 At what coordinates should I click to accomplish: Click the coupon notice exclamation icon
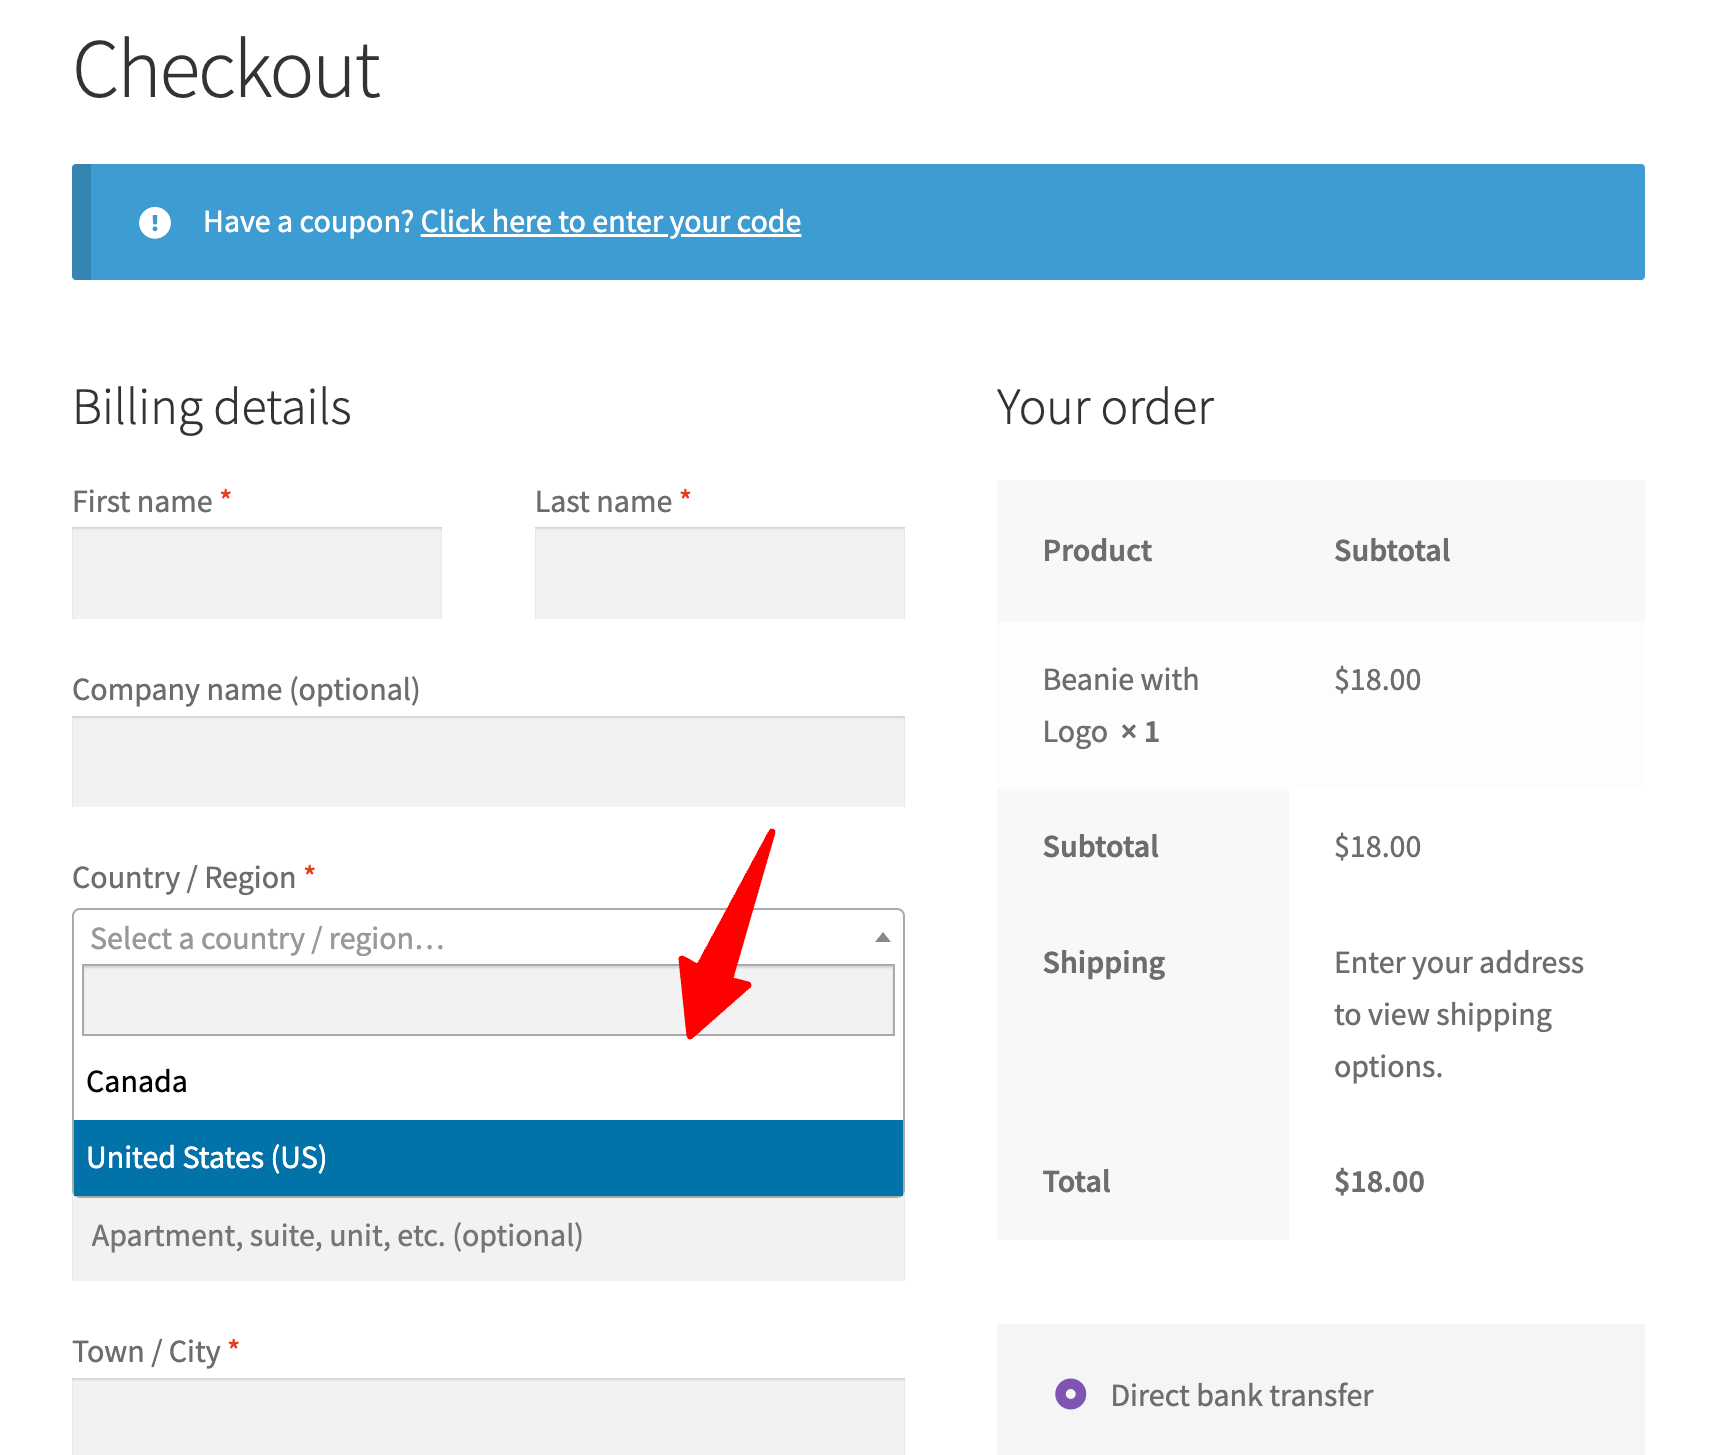tap(154, 222)
